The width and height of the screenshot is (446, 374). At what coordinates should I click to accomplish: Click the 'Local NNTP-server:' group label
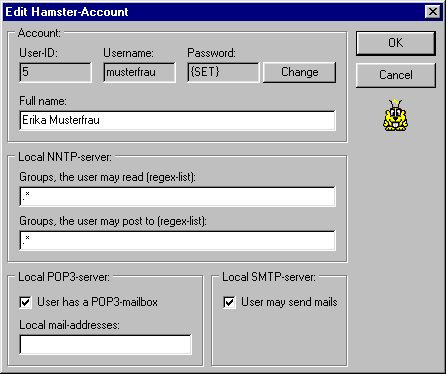tap(65, 157)
